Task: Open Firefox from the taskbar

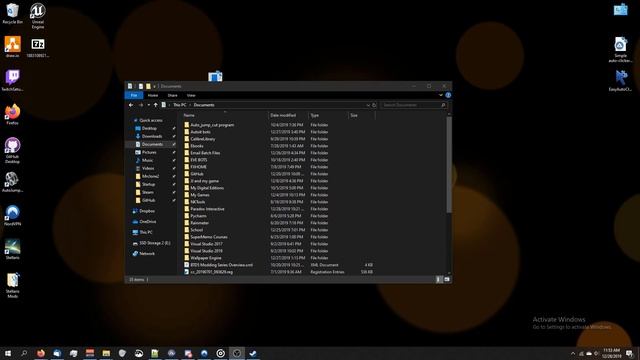Action: click(41, 353)
